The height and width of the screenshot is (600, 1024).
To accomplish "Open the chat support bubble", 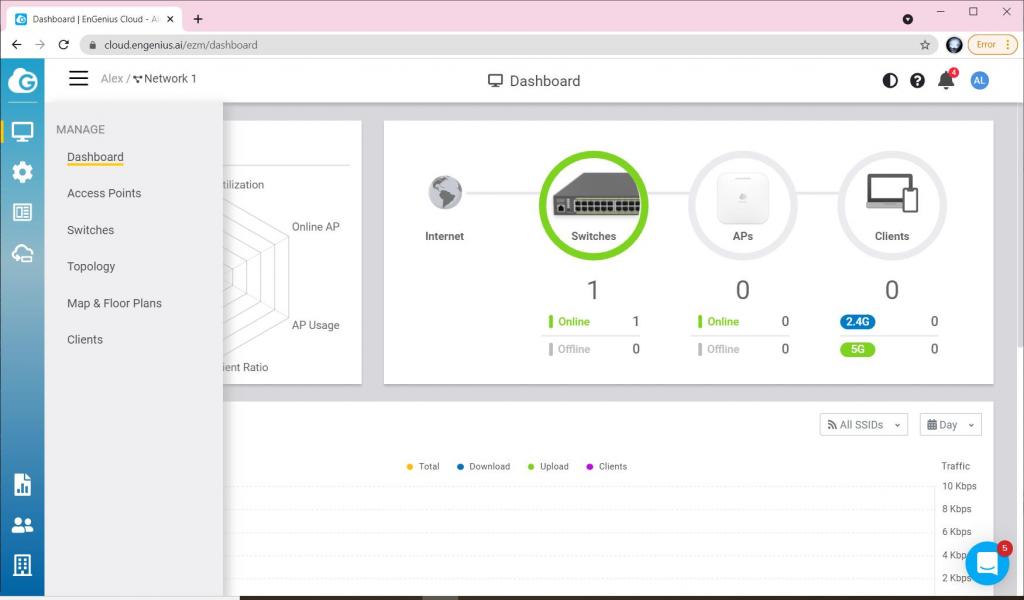I will (x=987, y=563).
